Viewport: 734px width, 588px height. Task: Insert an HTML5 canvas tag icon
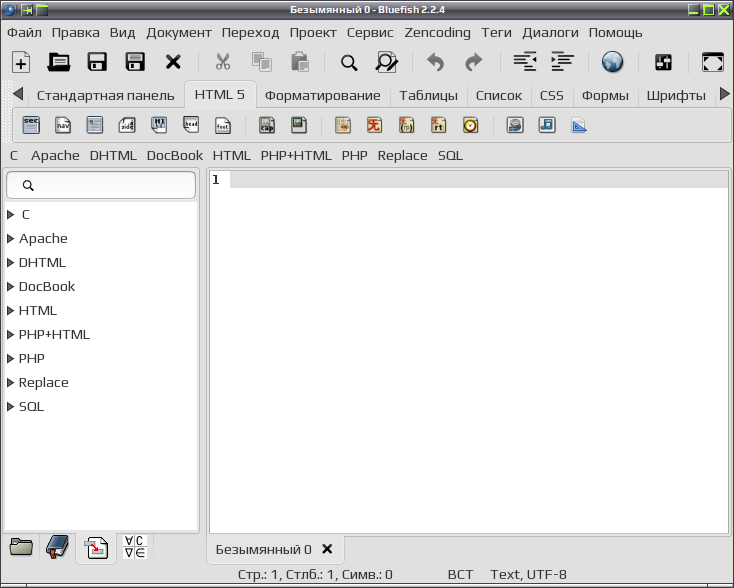click(x=579, y=125)
